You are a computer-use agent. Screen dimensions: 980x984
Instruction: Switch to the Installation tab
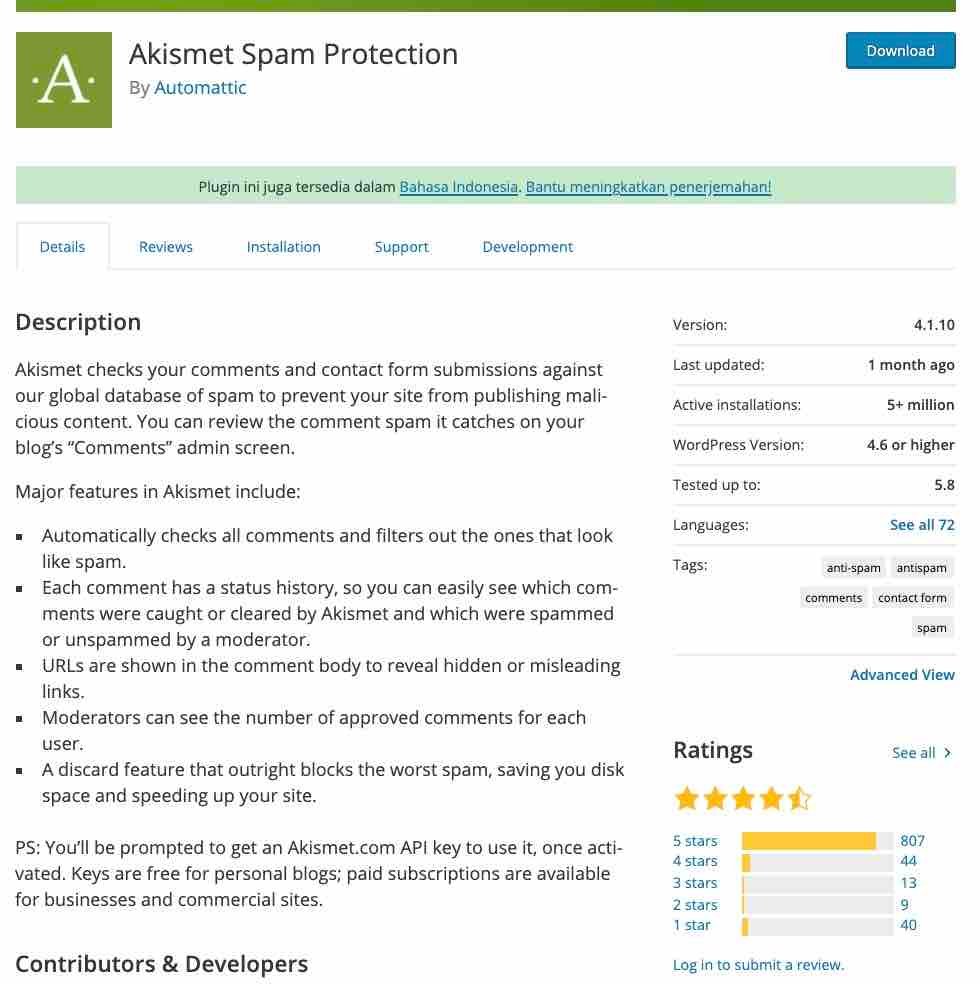point(283,246)
